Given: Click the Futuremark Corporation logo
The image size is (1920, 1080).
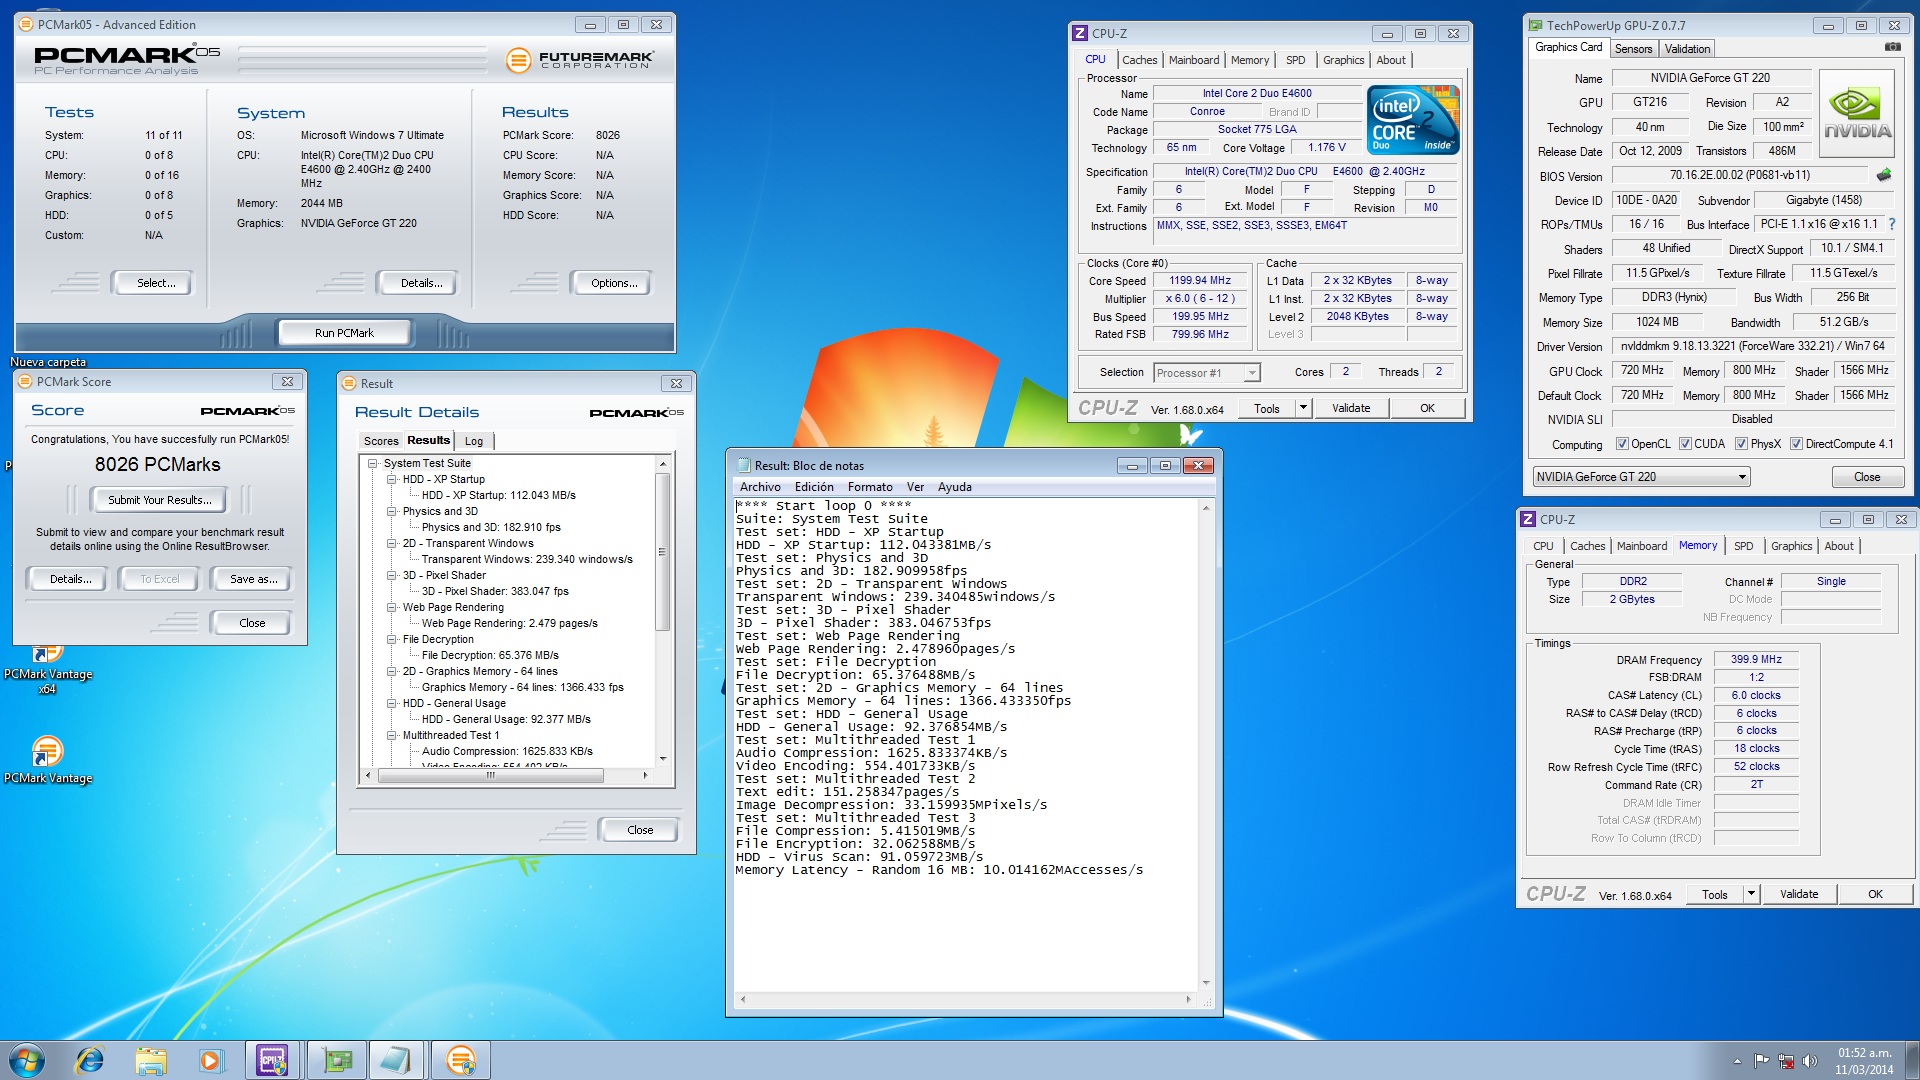Looking at the screenshot, I should point(580,60).
